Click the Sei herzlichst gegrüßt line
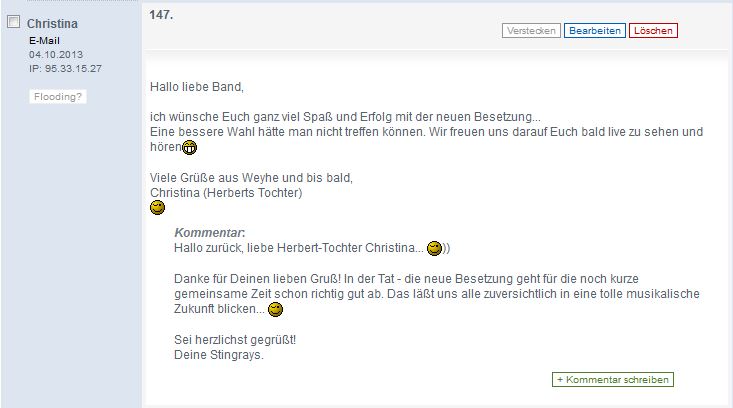This screenshot has width=733, height=408. point(235,340)
